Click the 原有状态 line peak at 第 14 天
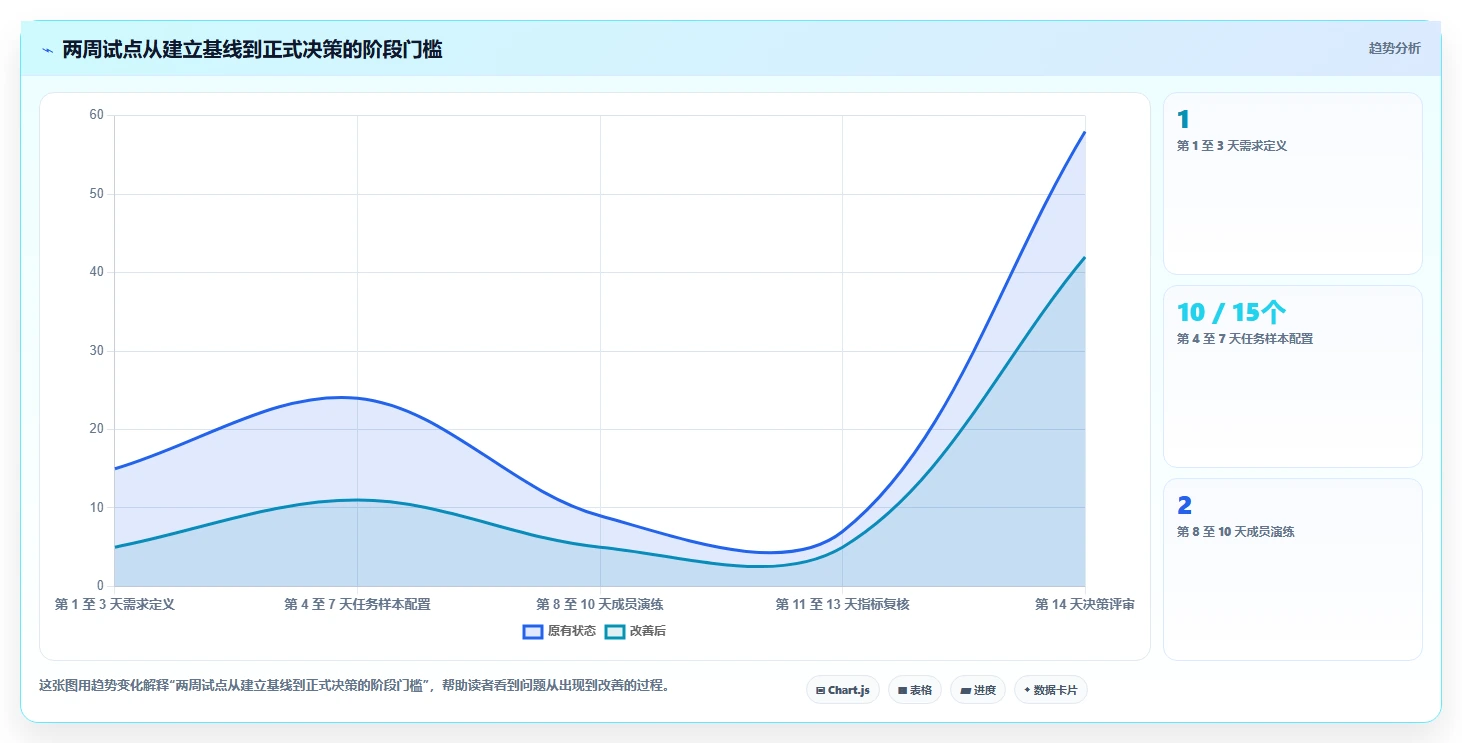The height and width of the screenshot is (743, 1462). tap(1085, 132)
